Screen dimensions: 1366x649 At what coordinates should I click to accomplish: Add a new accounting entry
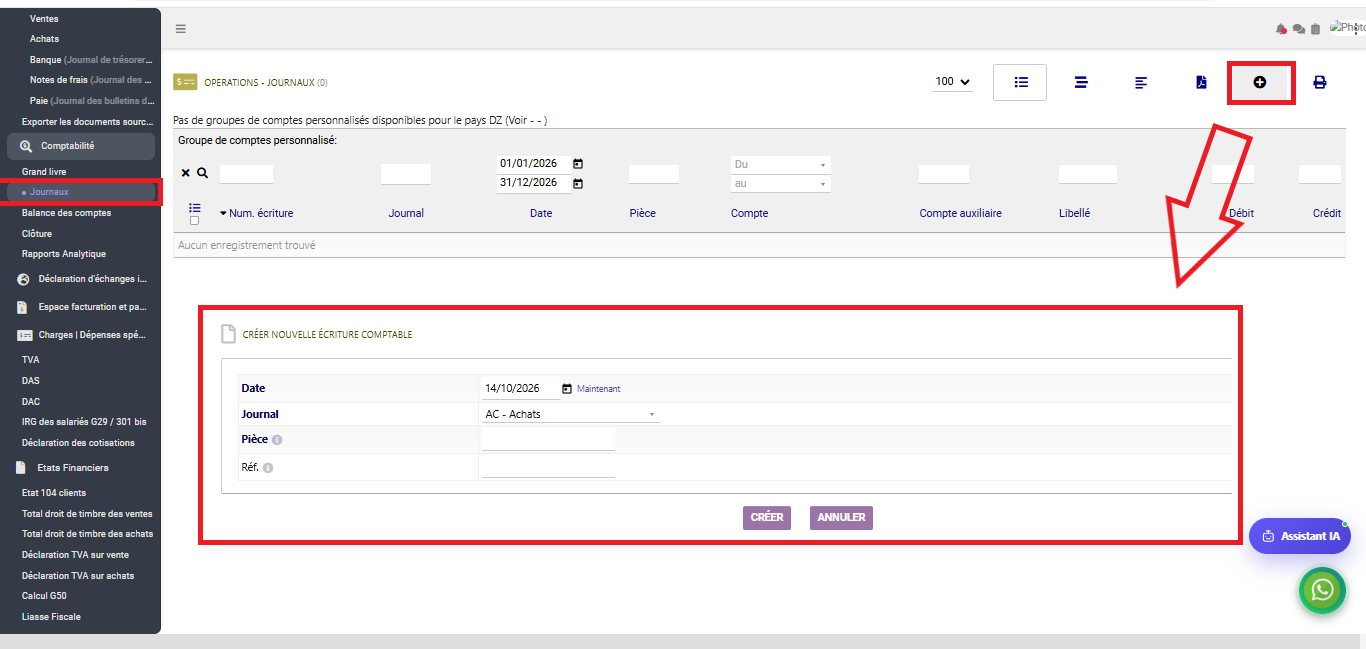click(1260, 82)
